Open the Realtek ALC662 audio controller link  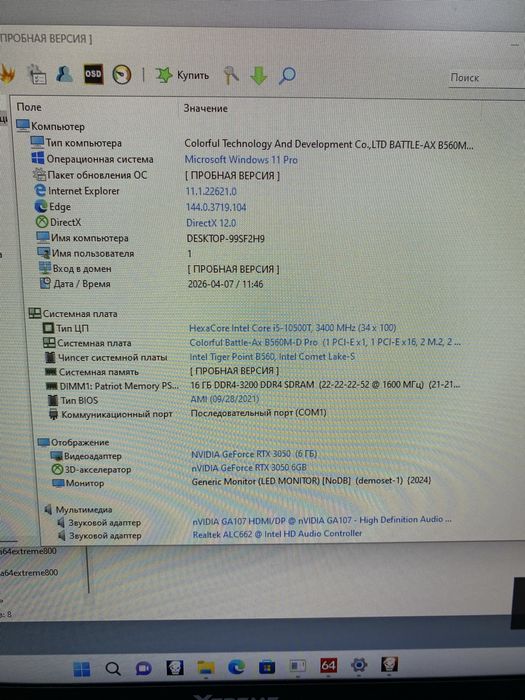277,533
